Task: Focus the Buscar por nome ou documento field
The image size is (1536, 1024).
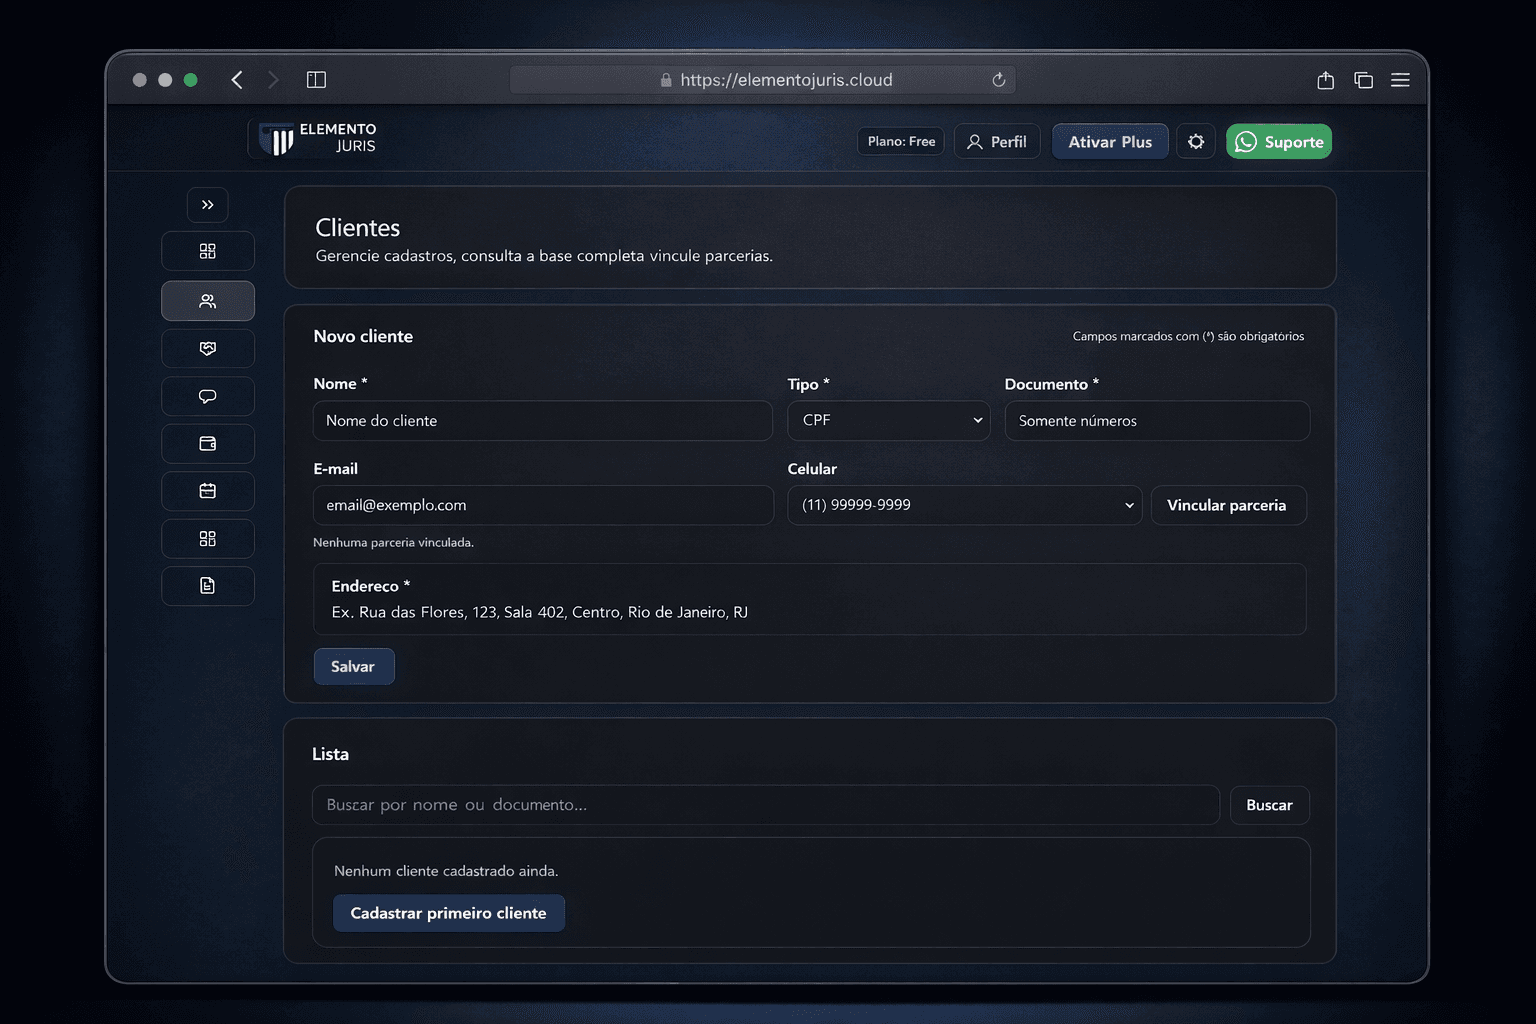Action: [x=765, y=805]
